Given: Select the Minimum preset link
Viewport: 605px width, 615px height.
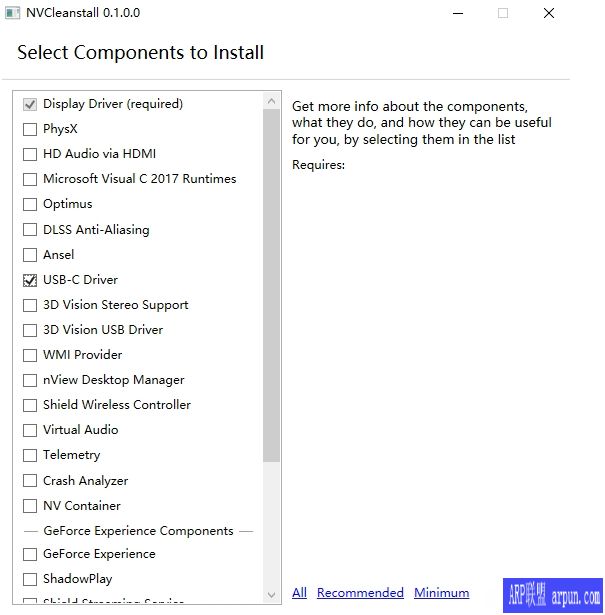Looking at the screenshot, I should tap(441, 593).
